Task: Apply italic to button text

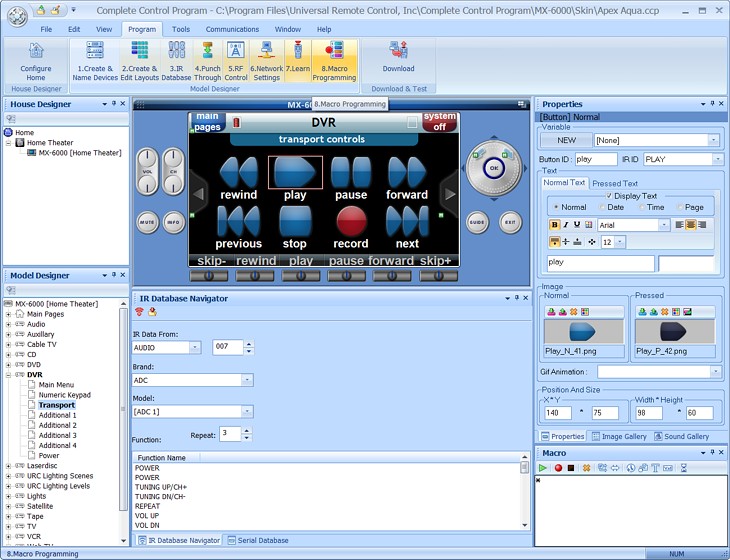Action: pyautogui.click(x=566, y=225)
